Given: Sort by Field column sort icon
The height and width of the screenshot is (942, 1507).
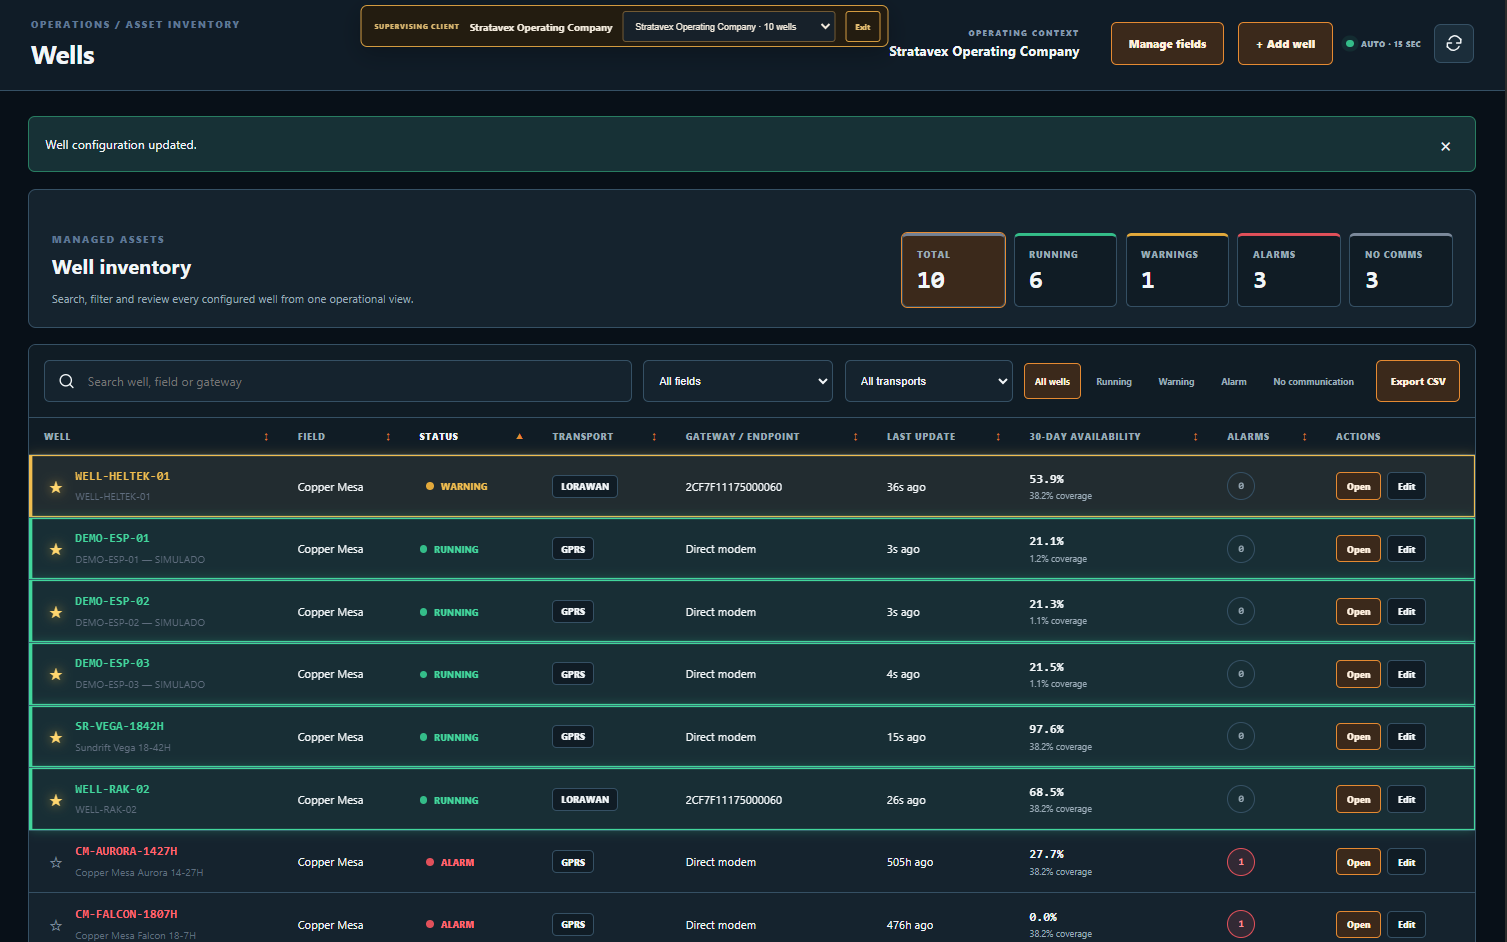Looking at the screenshot, I should click(x=388, y=437).
